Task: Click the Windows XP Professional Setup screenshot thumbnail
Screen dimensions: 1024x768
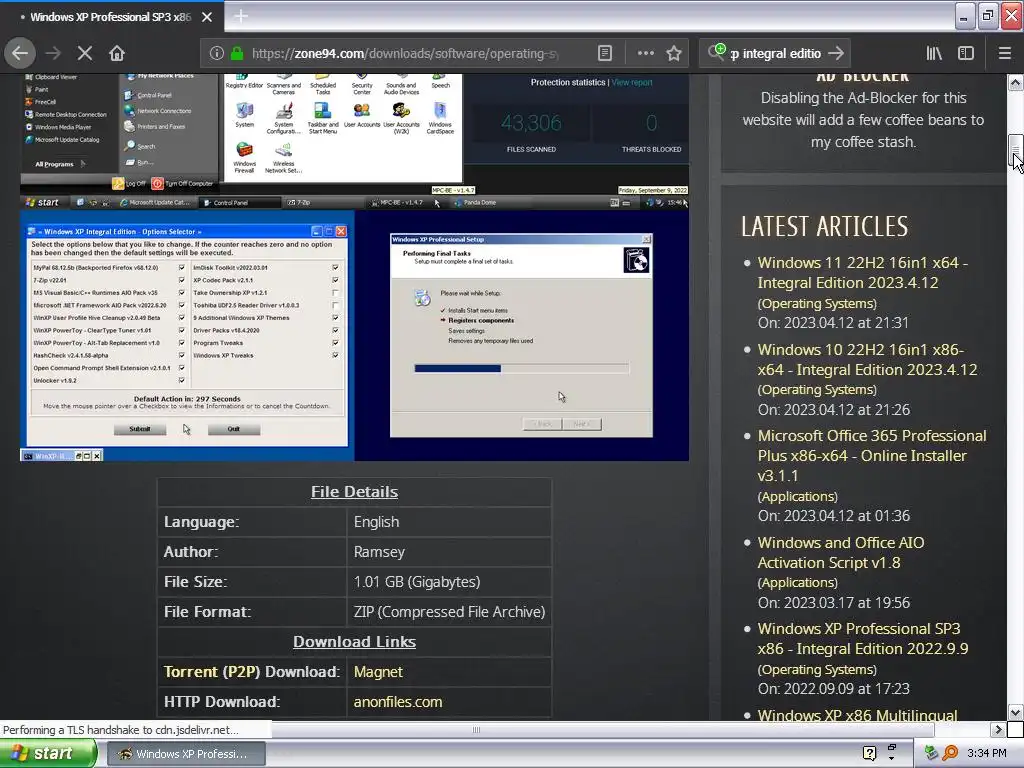Action: (521, 336)
